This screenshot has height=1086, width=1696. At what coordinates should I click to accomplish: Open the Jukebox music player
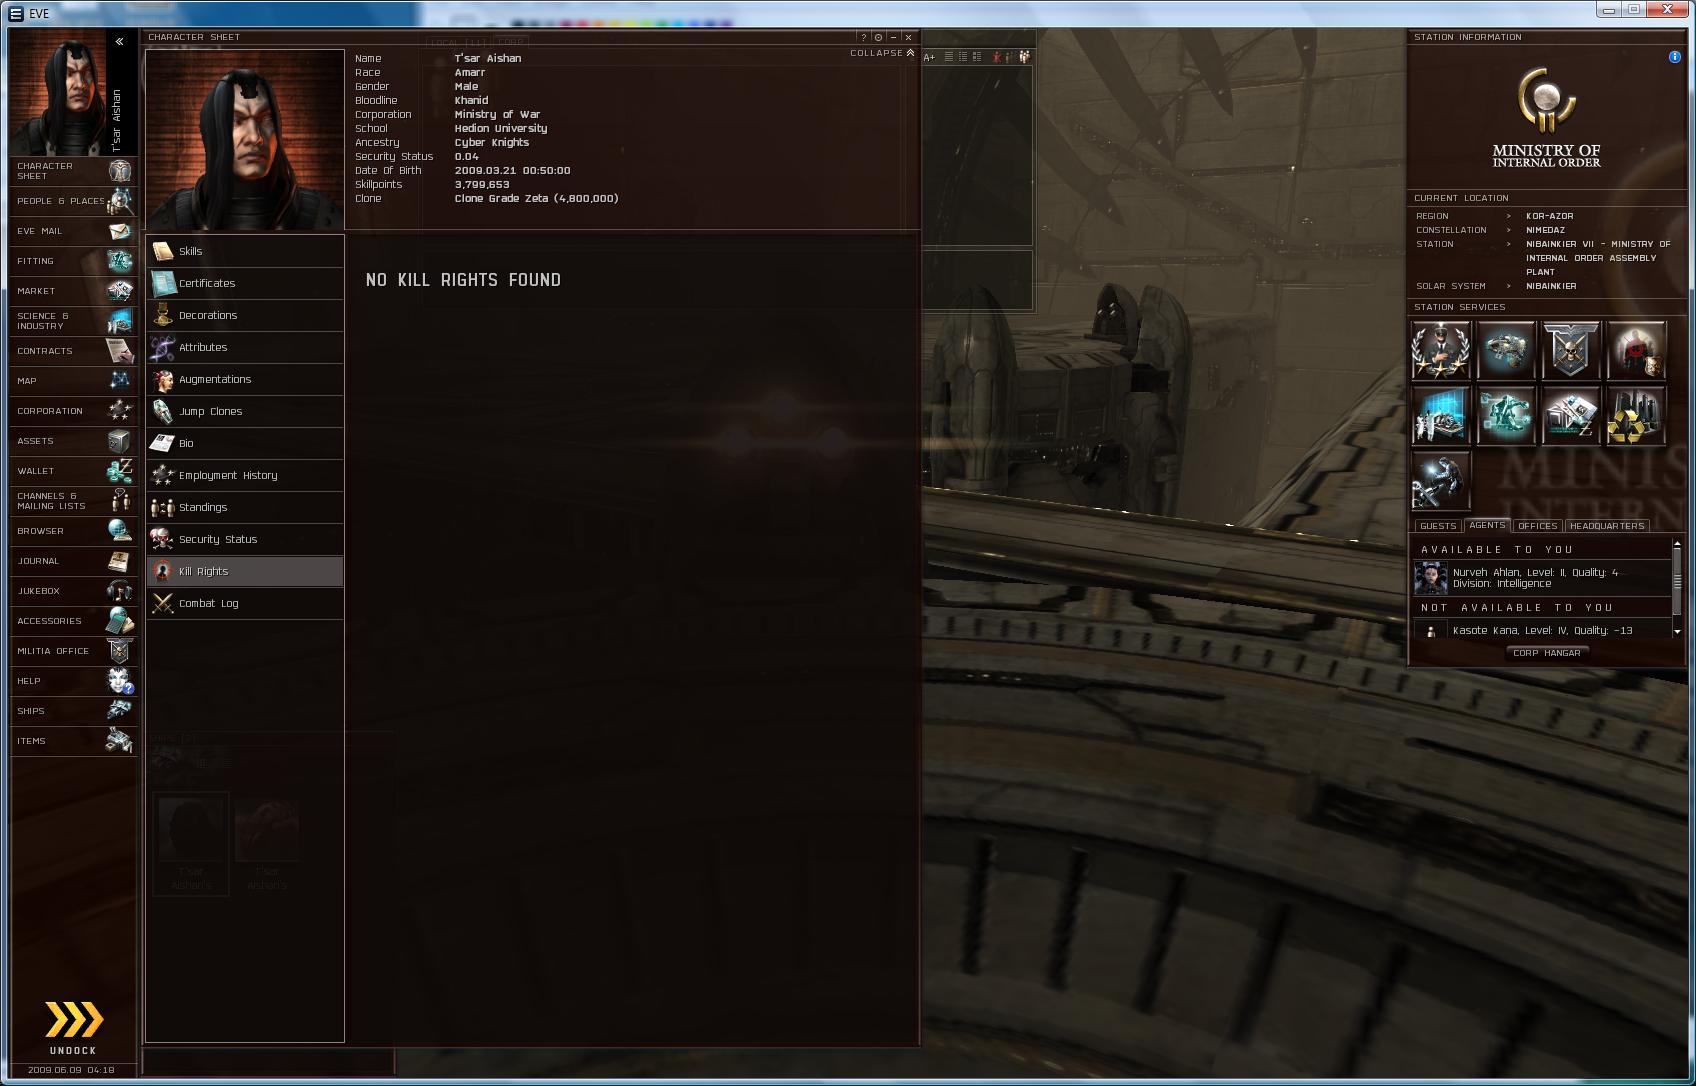(73, 591)
